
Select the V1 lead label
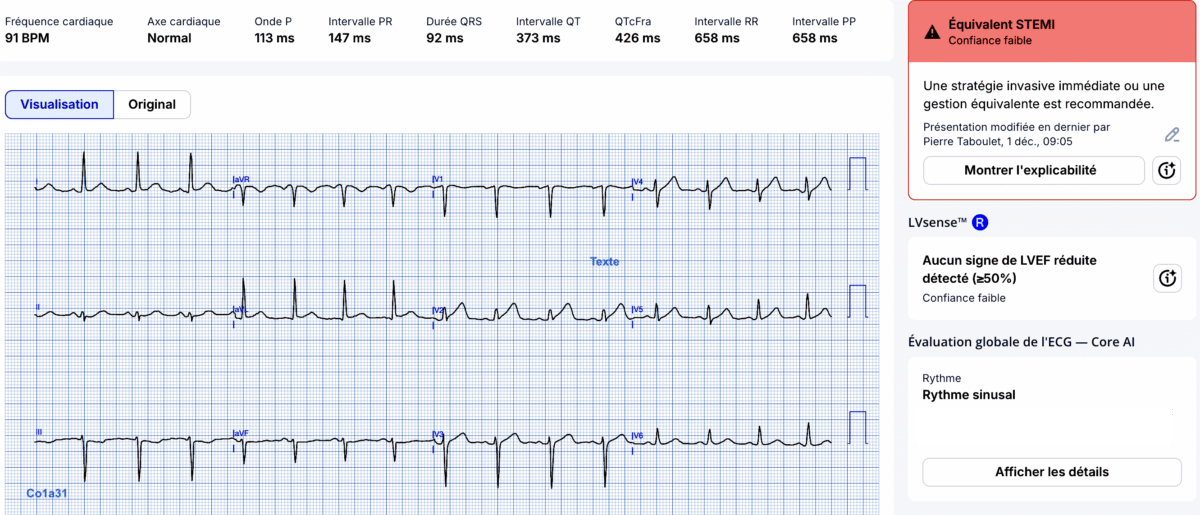click(x=437, y=180)
